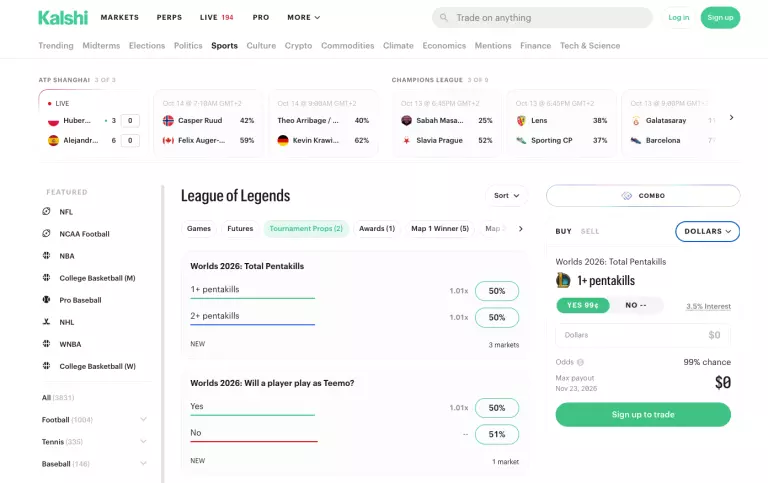The height and width of the screenshot is (483, 768).
Task: Pick 50% Yes for Teemo market
Action: (x=497, y=408)
